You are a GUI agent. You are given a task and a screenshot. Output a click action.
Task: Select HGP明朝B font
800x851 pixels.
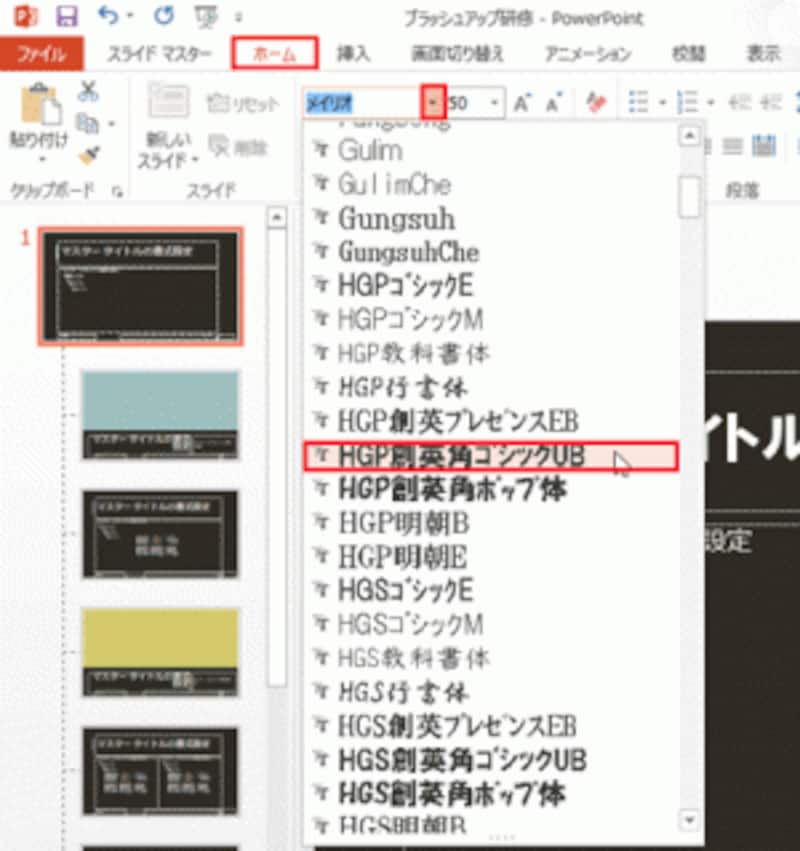(x=491, y=523)
